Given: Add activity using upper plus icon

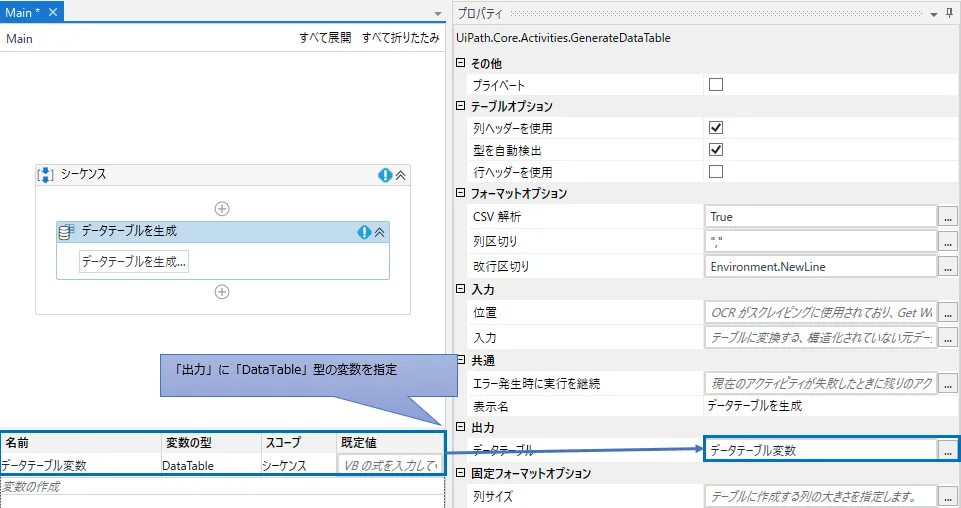Looking at the screenshot, I should 222,209.
